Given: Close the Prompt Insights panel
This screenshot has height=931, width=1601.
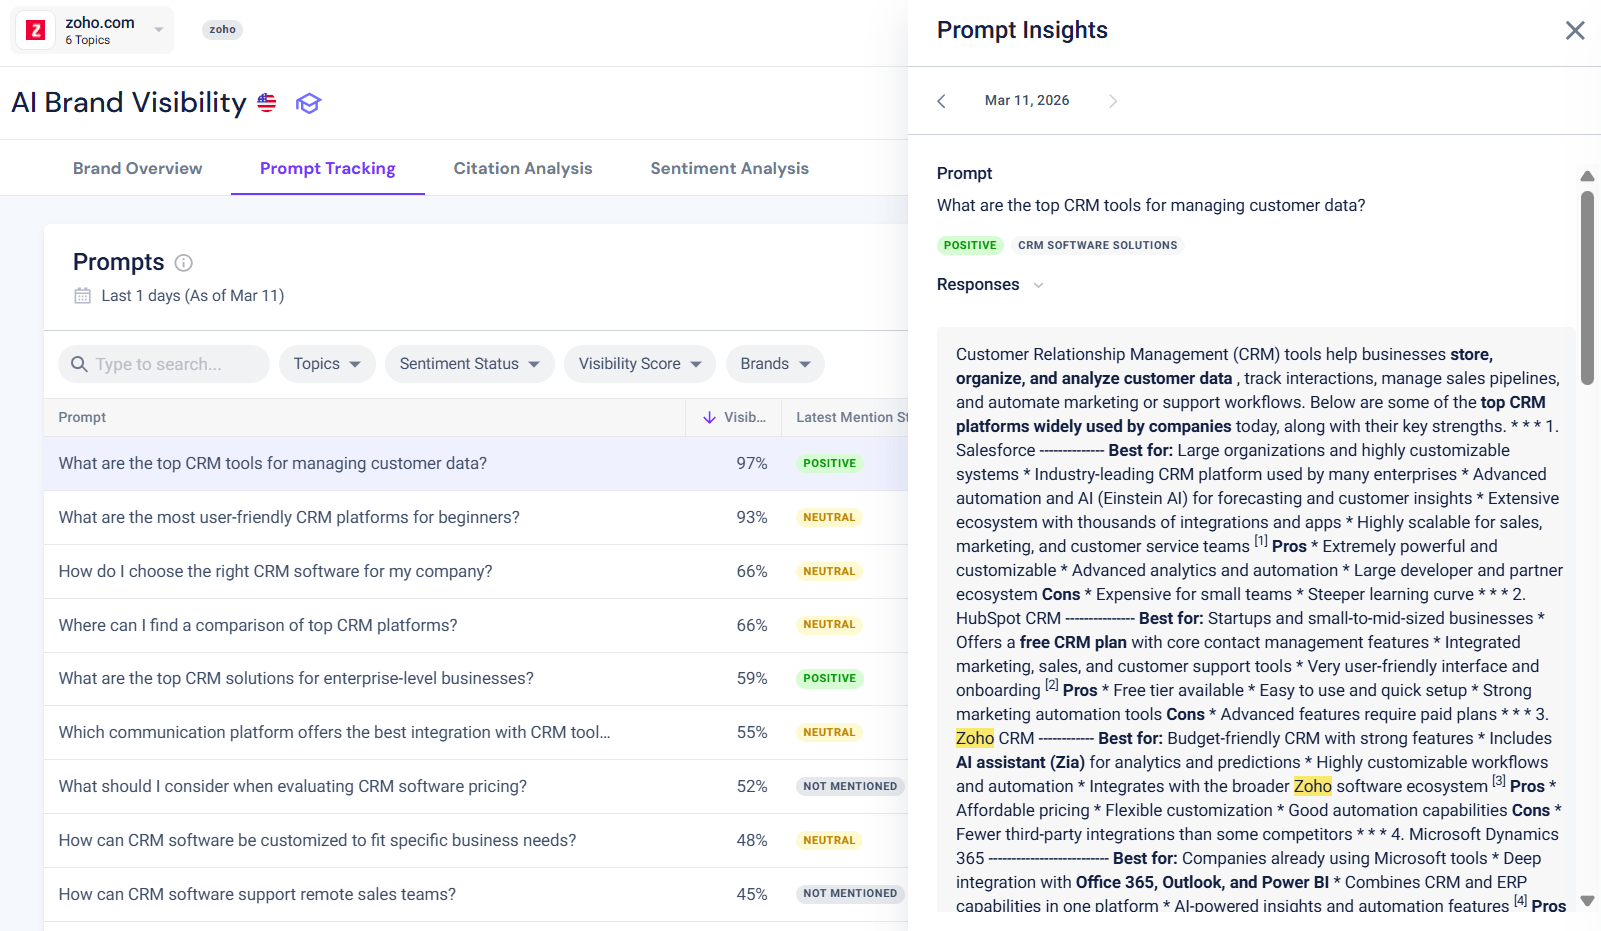Looking at the screenshot, I should [1575, 30].
